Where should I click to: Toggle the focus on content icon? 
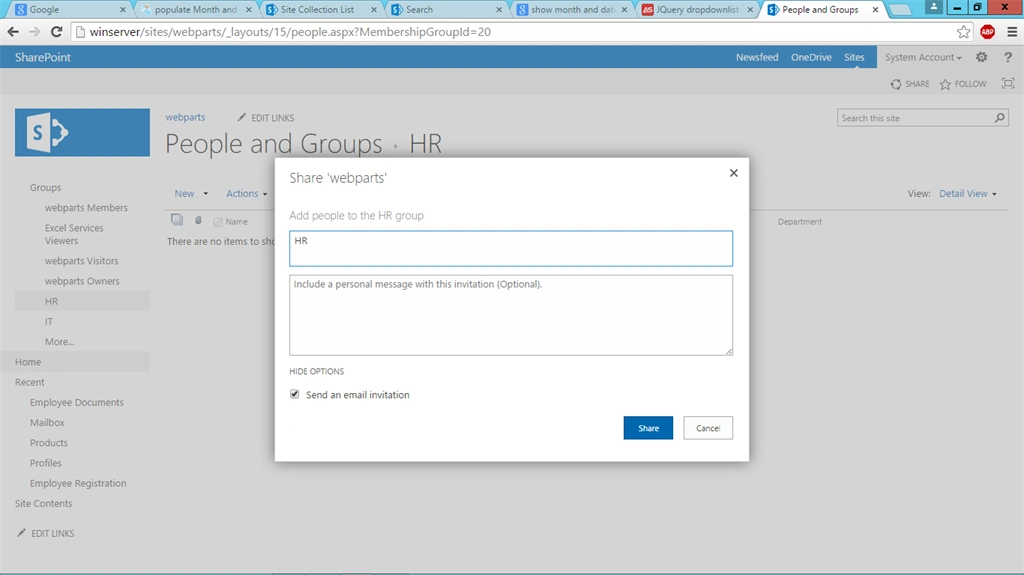pyautogui.click(x=1008, y=84)
